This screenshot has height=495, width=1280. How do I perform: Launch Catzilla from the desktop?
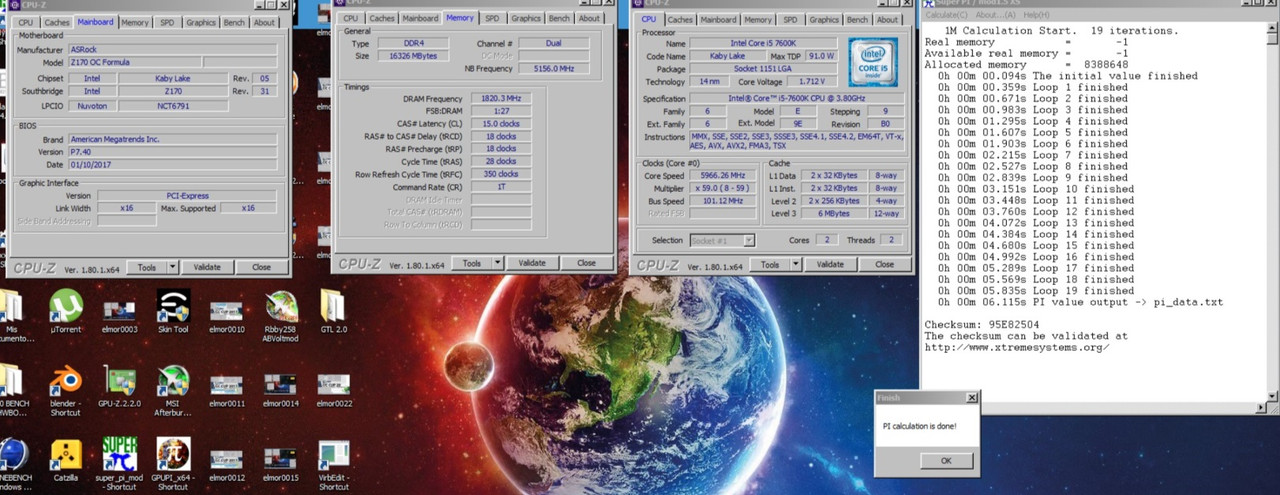pos(66,461)
